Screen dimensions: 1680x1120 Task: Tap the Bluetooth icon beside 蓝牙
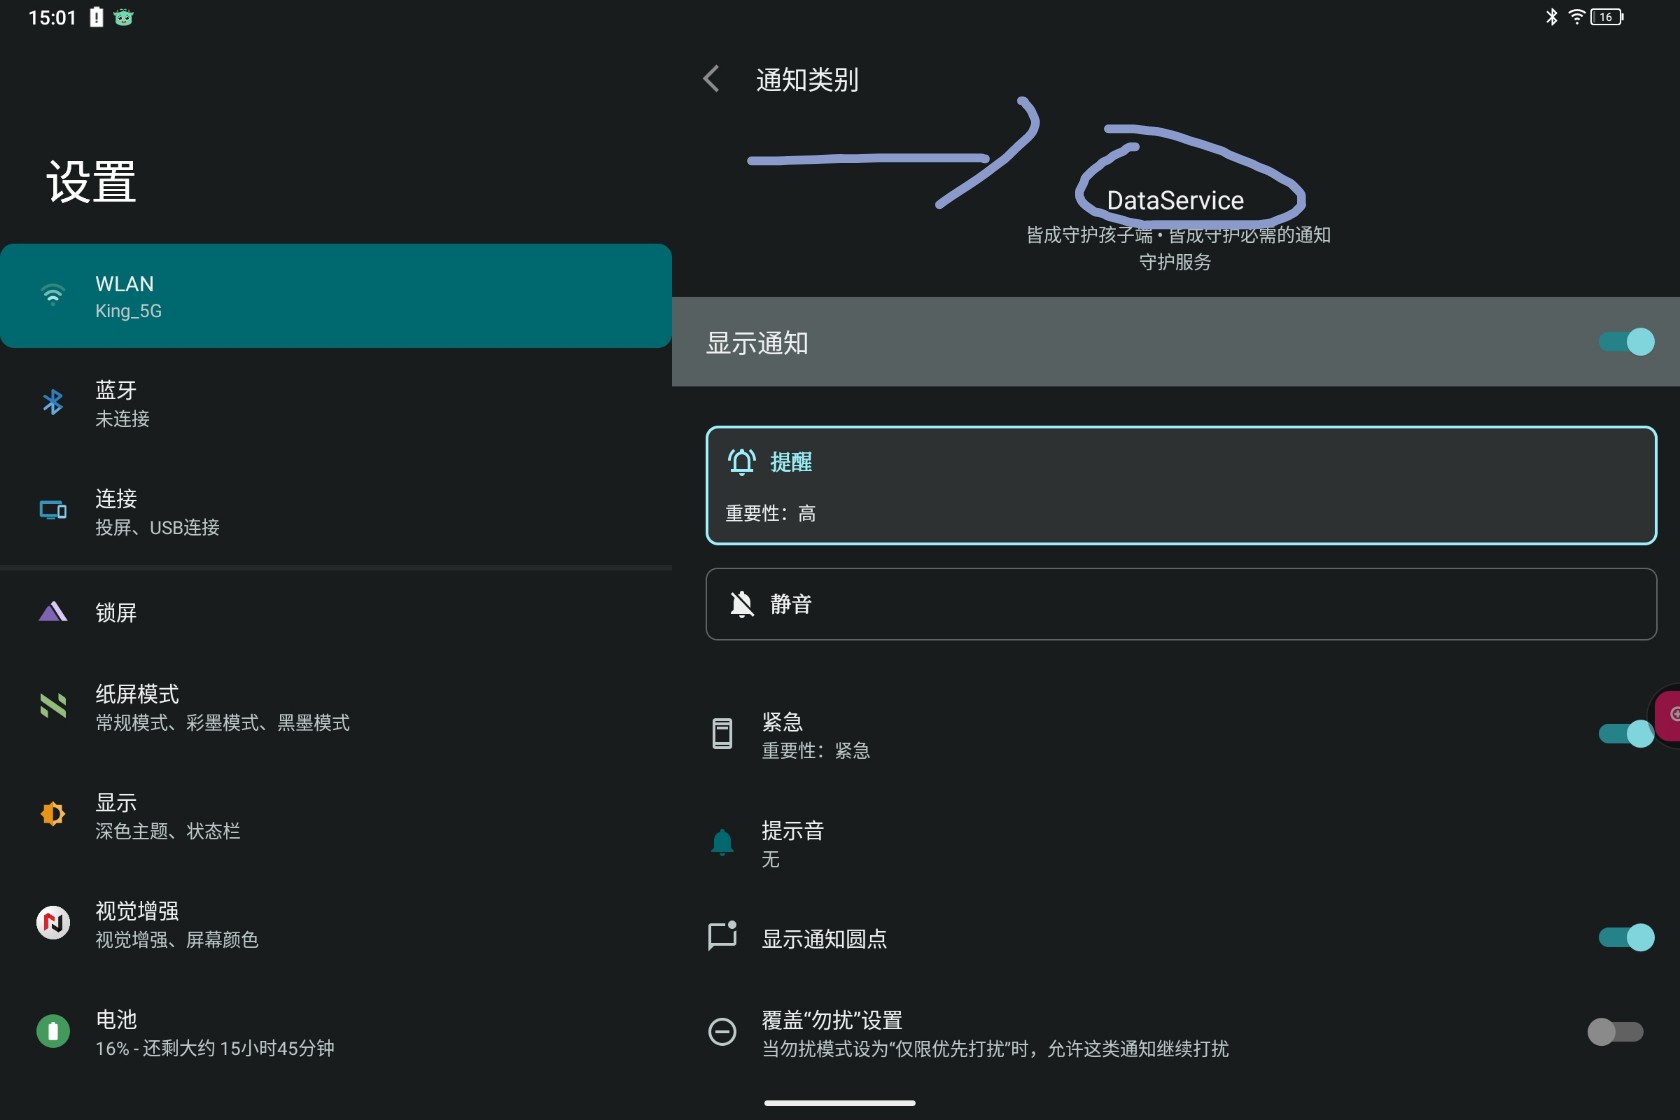pos(53,402)
